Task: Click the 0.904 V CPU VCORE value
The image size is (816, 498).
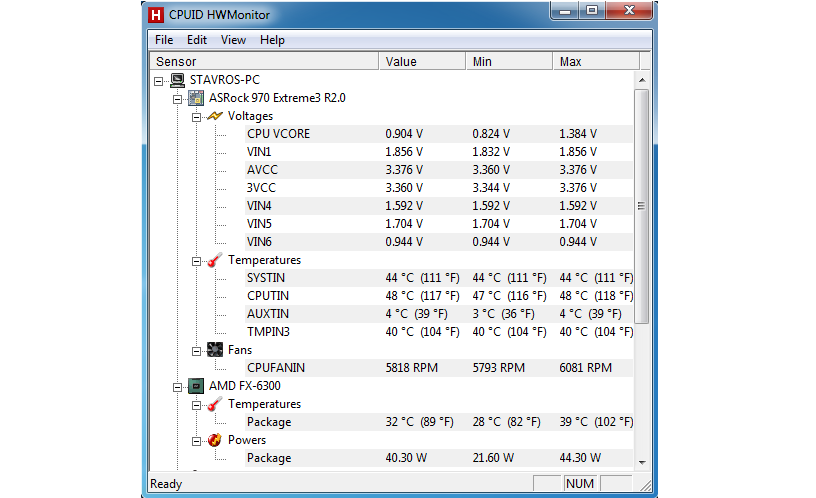Action: coord(404,134)
